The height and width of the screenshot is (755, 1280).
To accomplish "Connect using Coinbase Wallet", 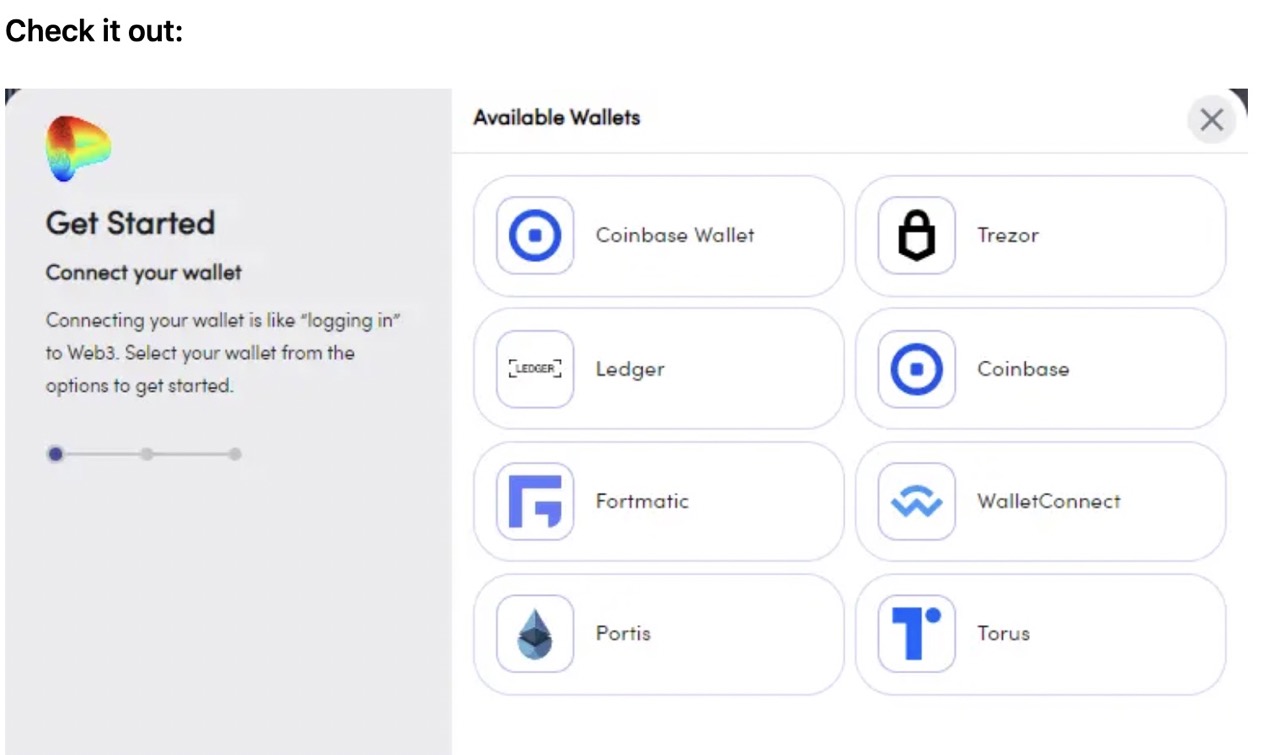I will point(657,235).
